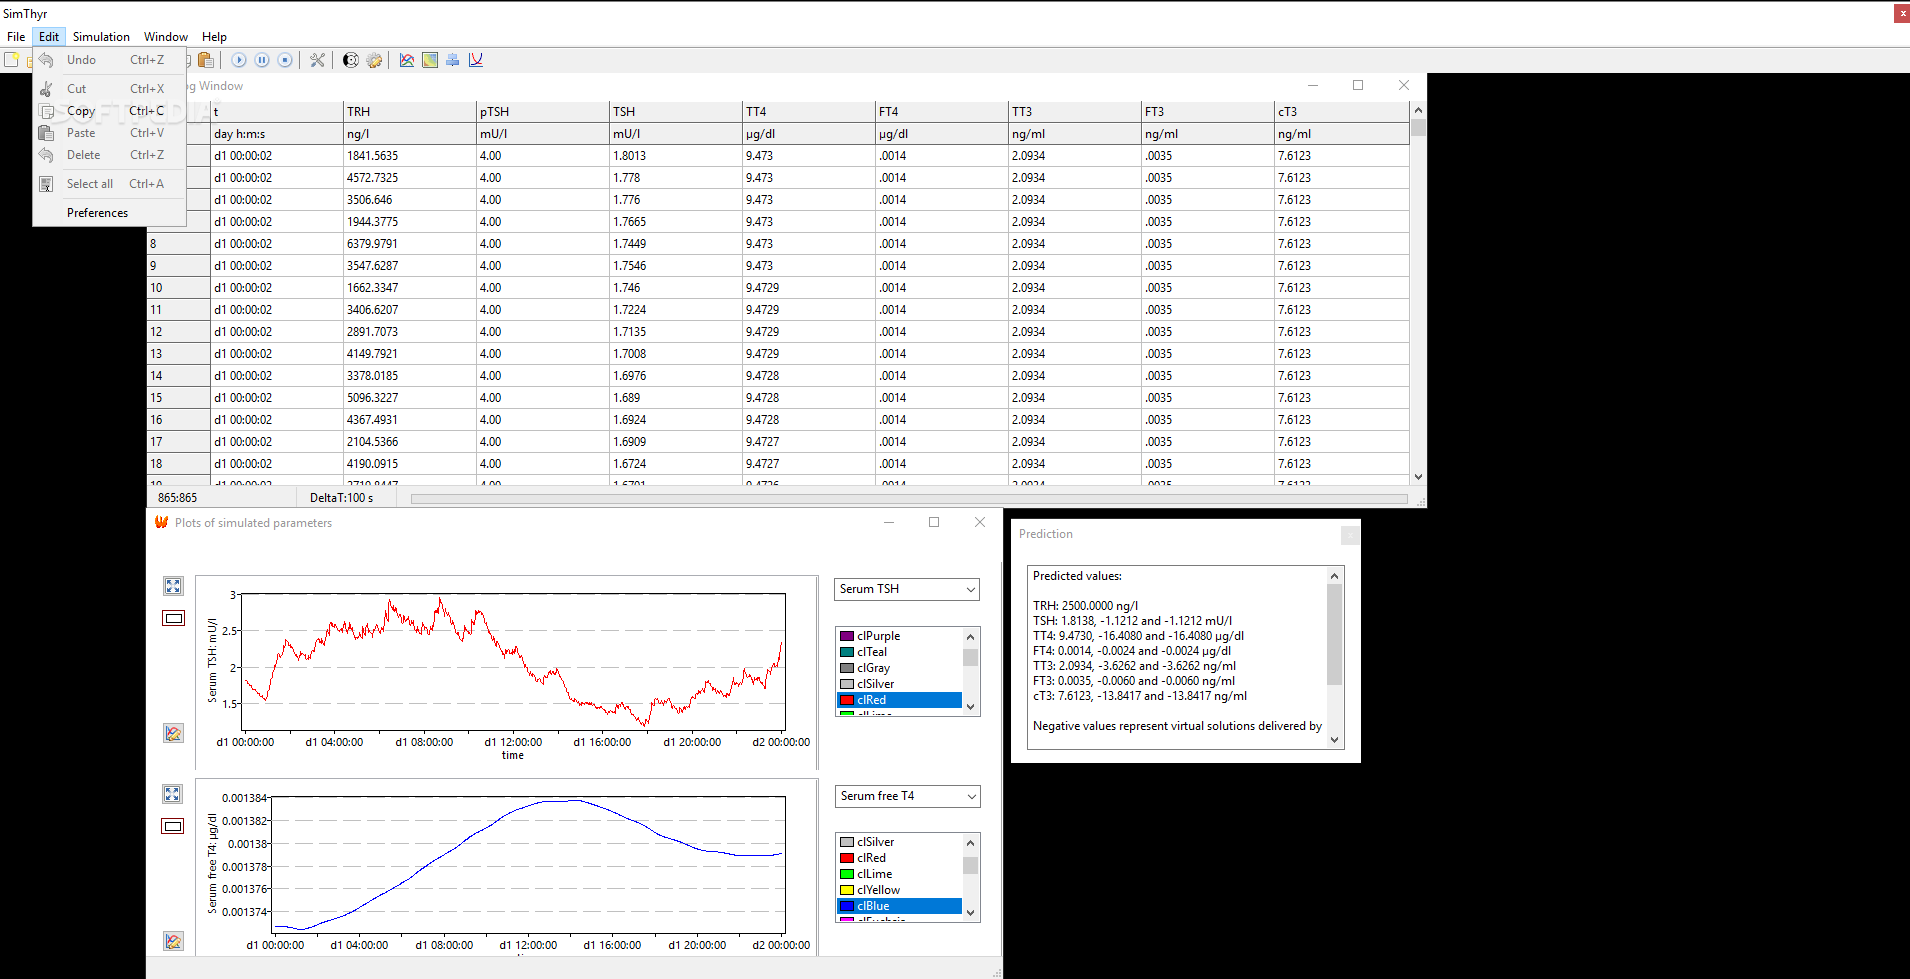Click the log table's horizontal scrollbar track
The image size is (1910, 979).
[909, 498]
